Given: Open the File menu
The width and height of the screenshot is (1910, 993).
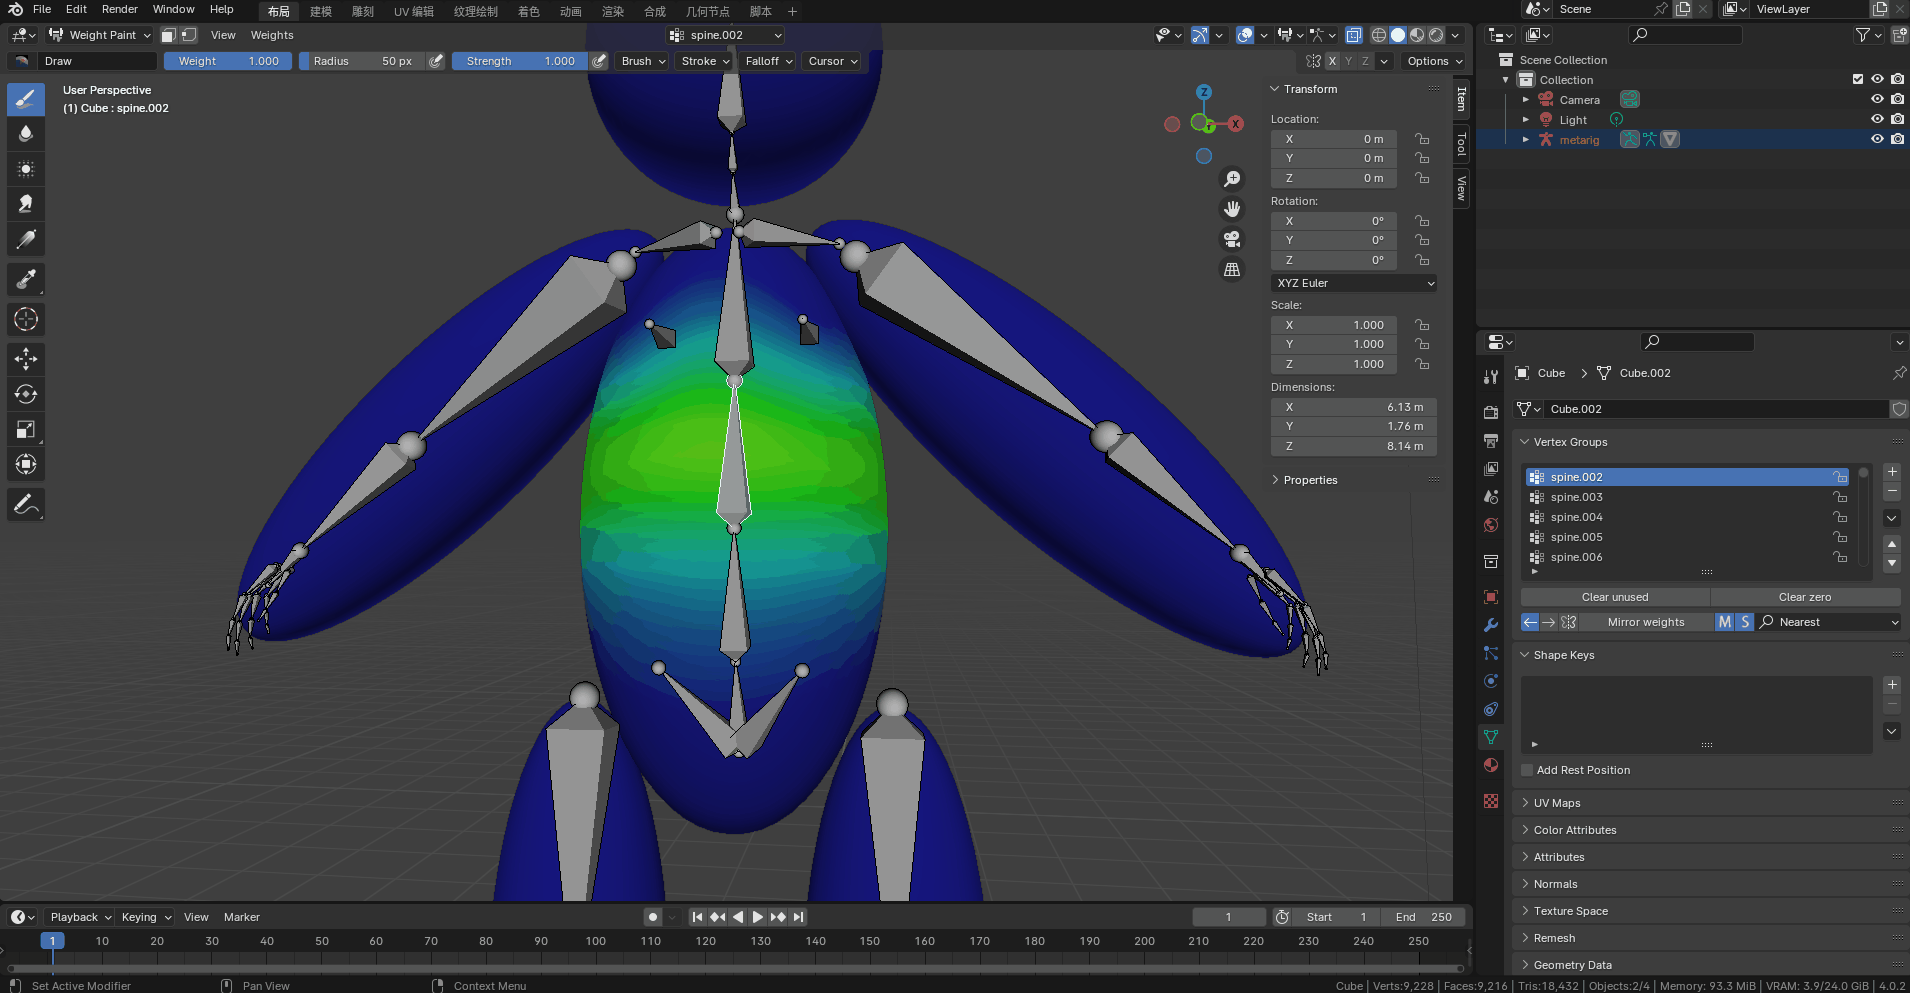Looking at the screenshot, I should (x=42, y=9).
